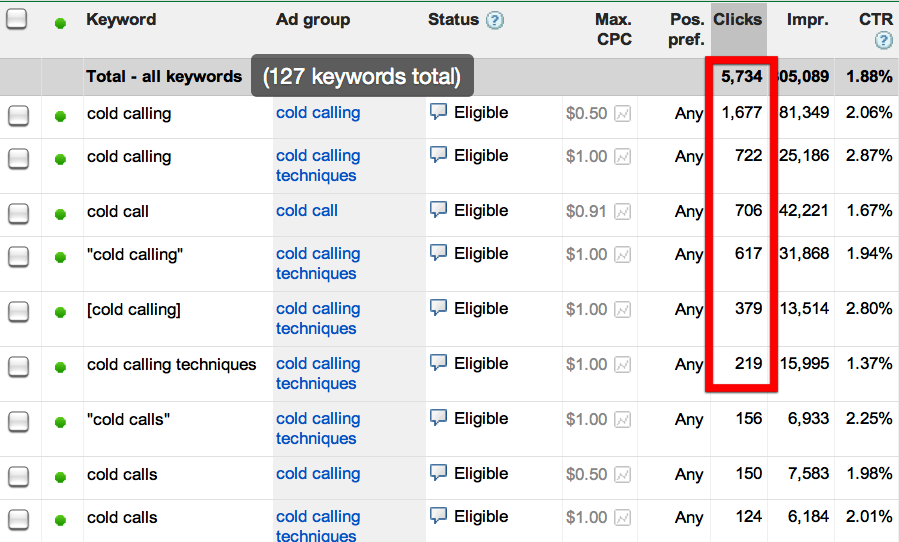
Task: Click status speech bubble in "cold call" keyword row
Action: coord(438,210)
